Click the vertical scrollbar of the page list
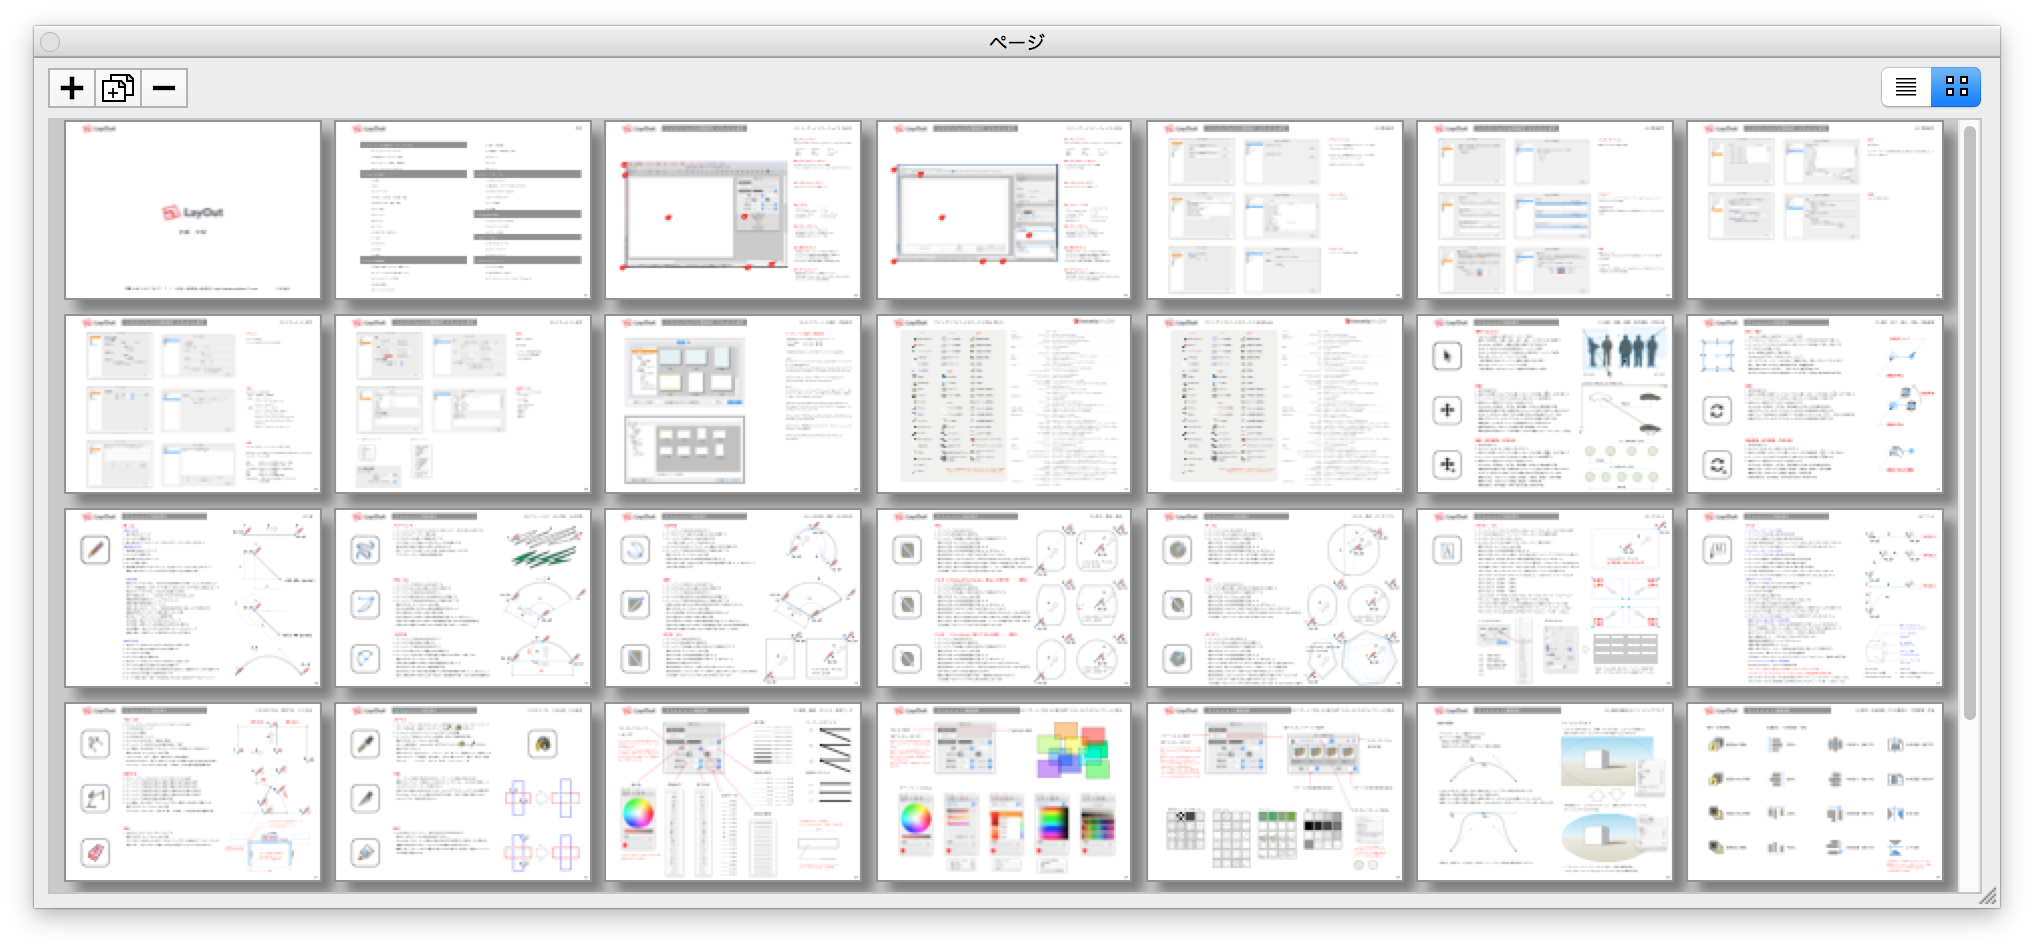 point(1969,420)
